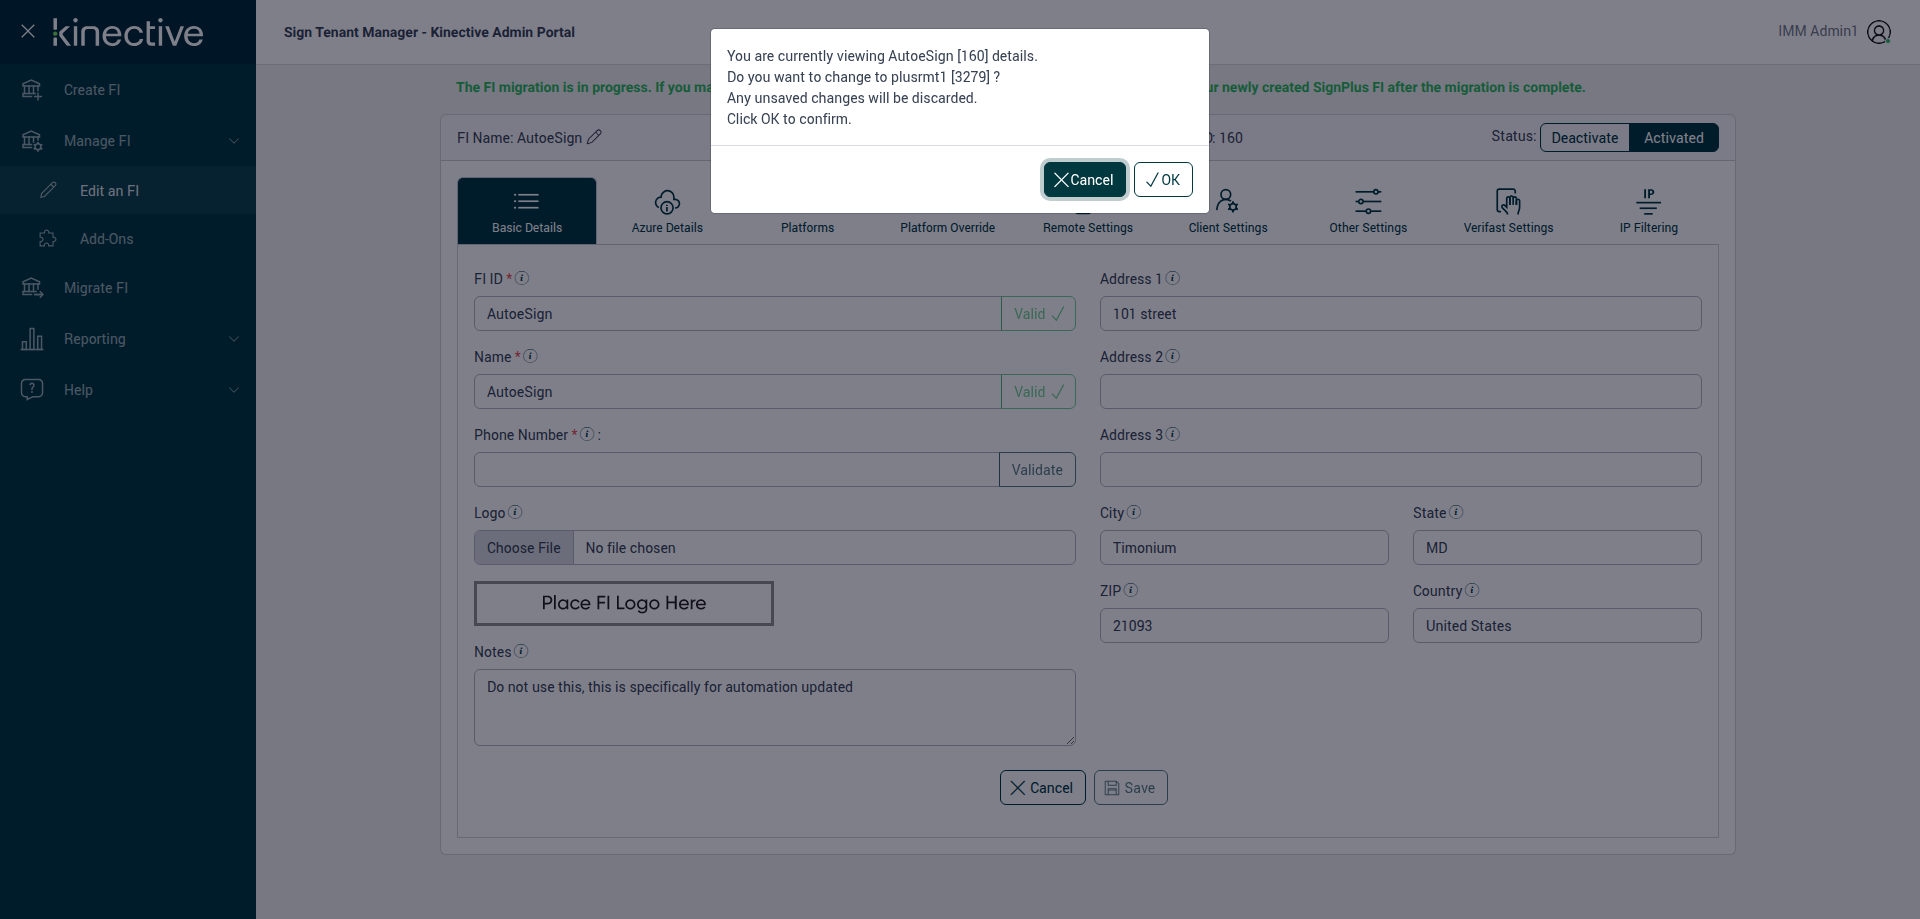Focus the Country field showing United States
Image resolution: width=1920 pixels, height=919 pixels.
[x=1557, y=626]
